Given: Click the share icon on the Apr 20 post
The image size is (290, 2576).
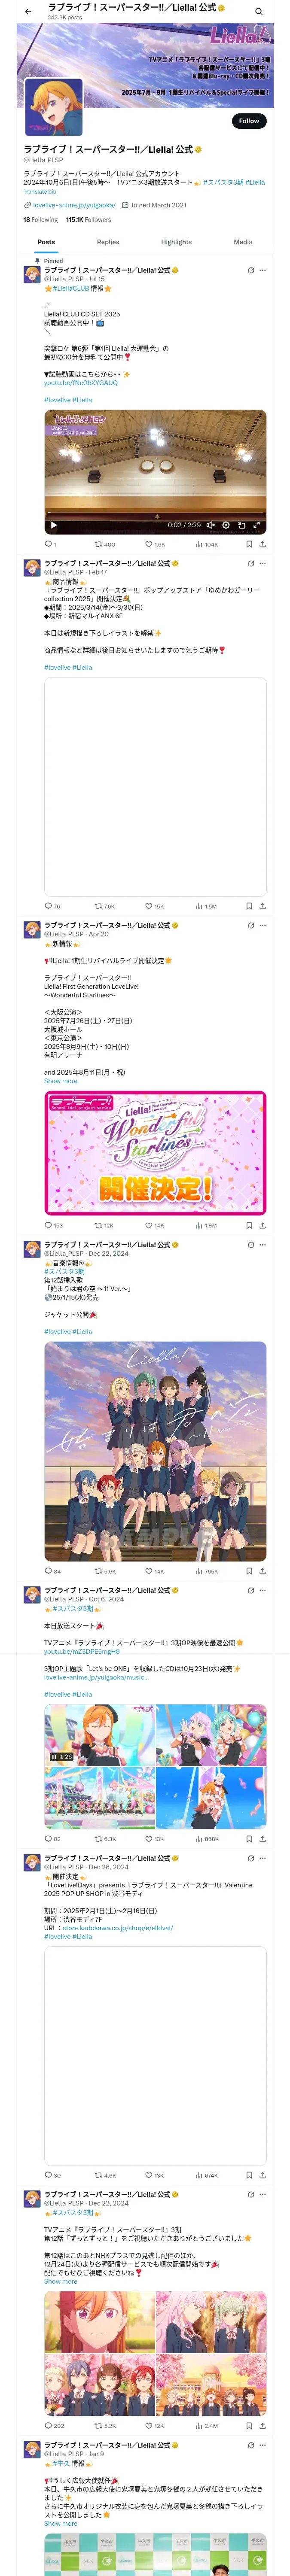Looking at the screenshot, I should coord(262,1225).
